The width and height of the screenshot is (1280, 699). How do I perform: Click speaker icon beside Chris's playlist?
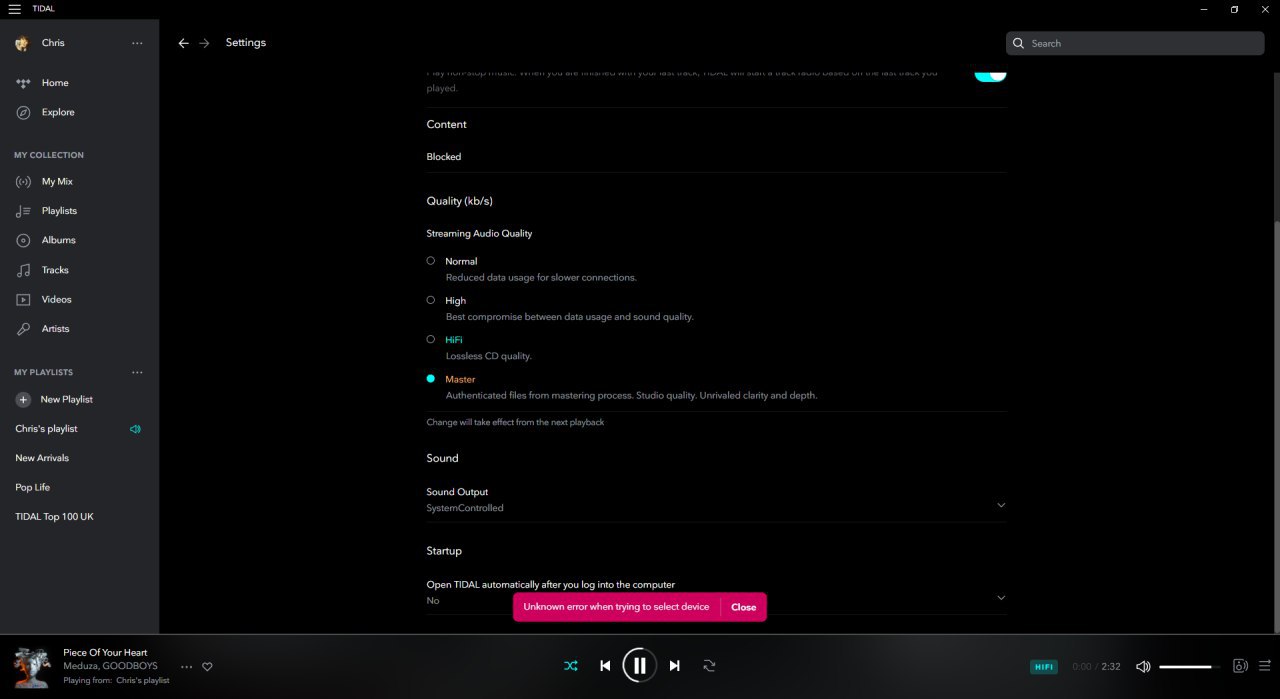pyautogui.click(x=135, y=429)
